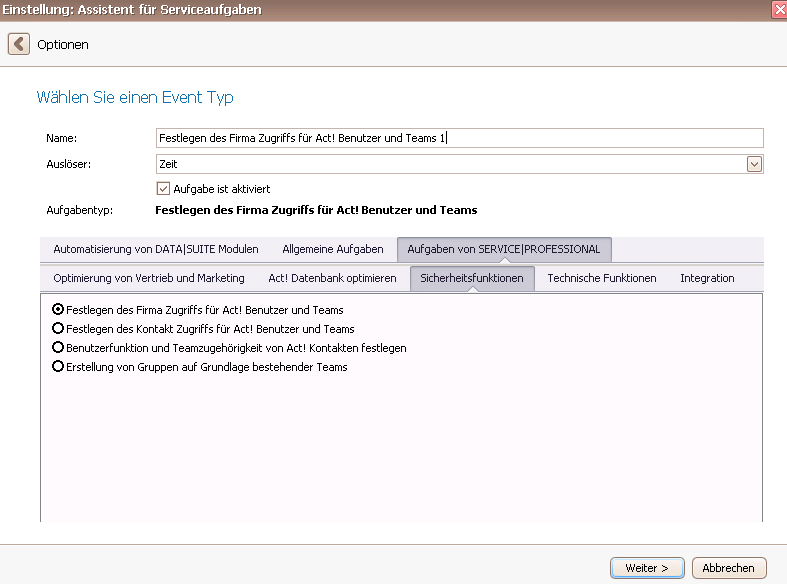The image size is (787, 584).
Task: Switch to the 'Integration' subtab
Action: pos(707,278)
